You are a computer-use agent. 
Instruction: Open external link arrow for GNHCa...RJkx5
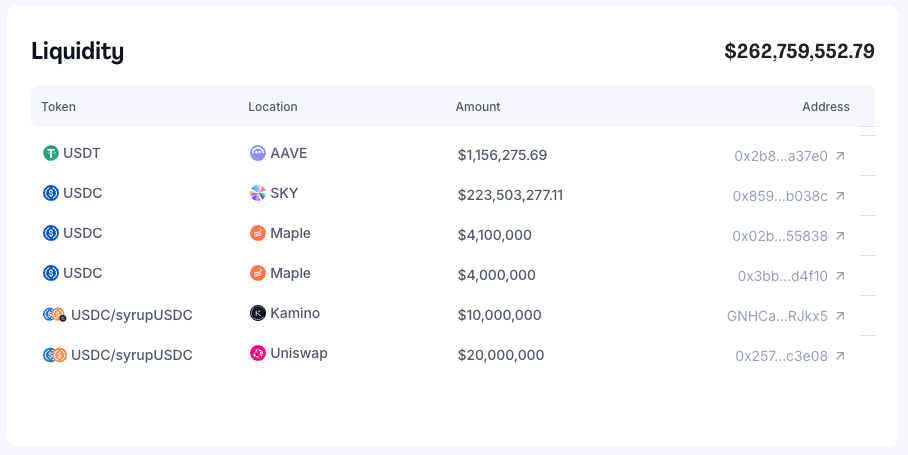pos(840,316)
